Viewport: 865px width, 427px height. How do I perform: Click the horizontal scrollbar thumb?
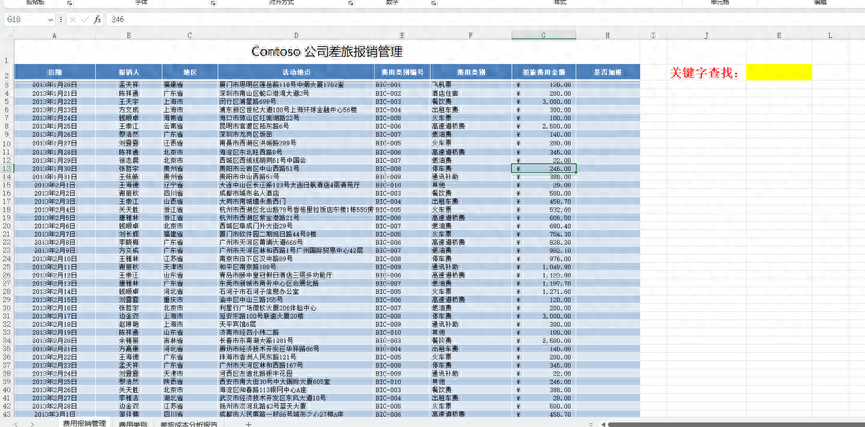(736, 424)
